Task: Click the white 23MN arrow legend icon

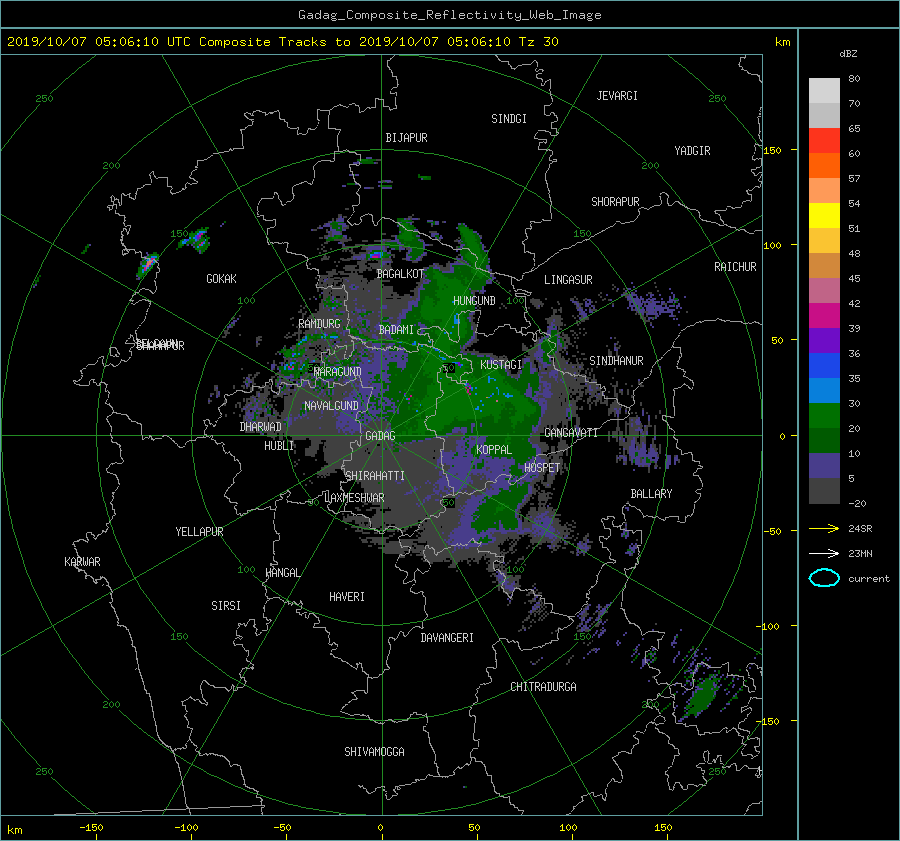Action: (x=824, y=553)
